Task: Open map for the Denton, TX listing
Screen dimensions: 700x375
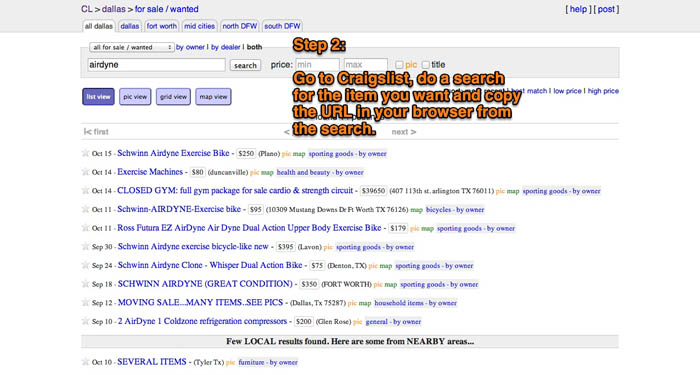Action: (x=386, y=266)
